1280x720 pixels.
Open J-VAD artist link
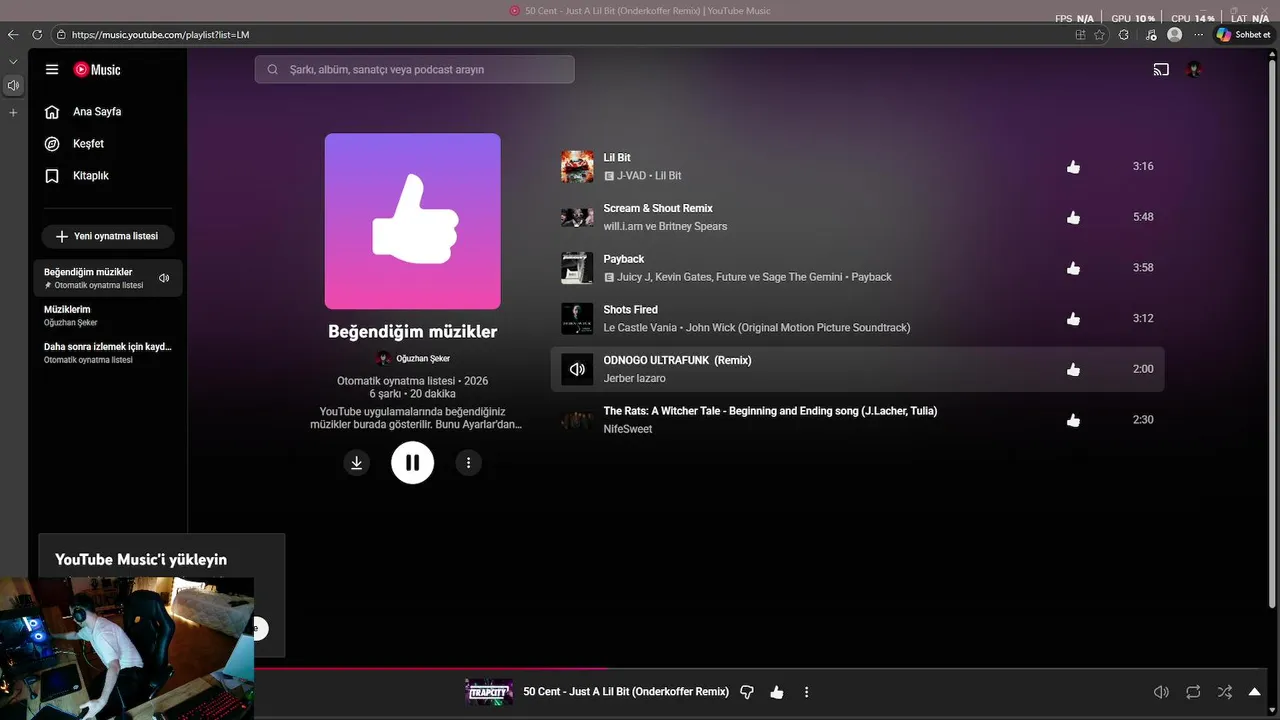tap(632, 176)
